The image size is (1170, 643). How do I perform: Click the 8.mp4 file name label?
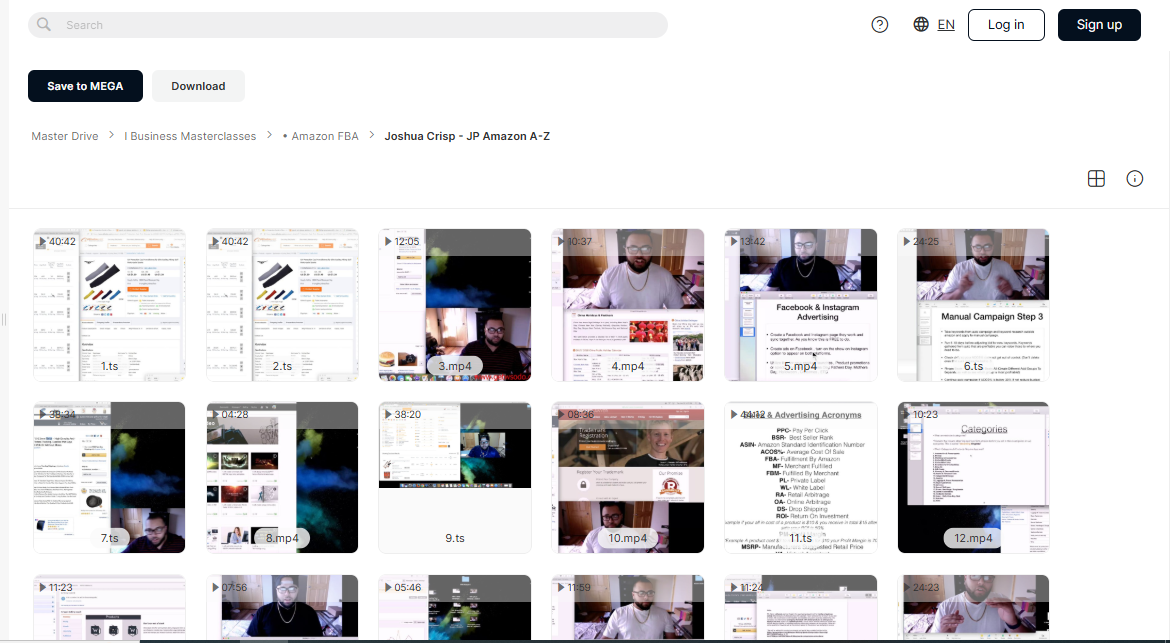[x=282, y=538]
